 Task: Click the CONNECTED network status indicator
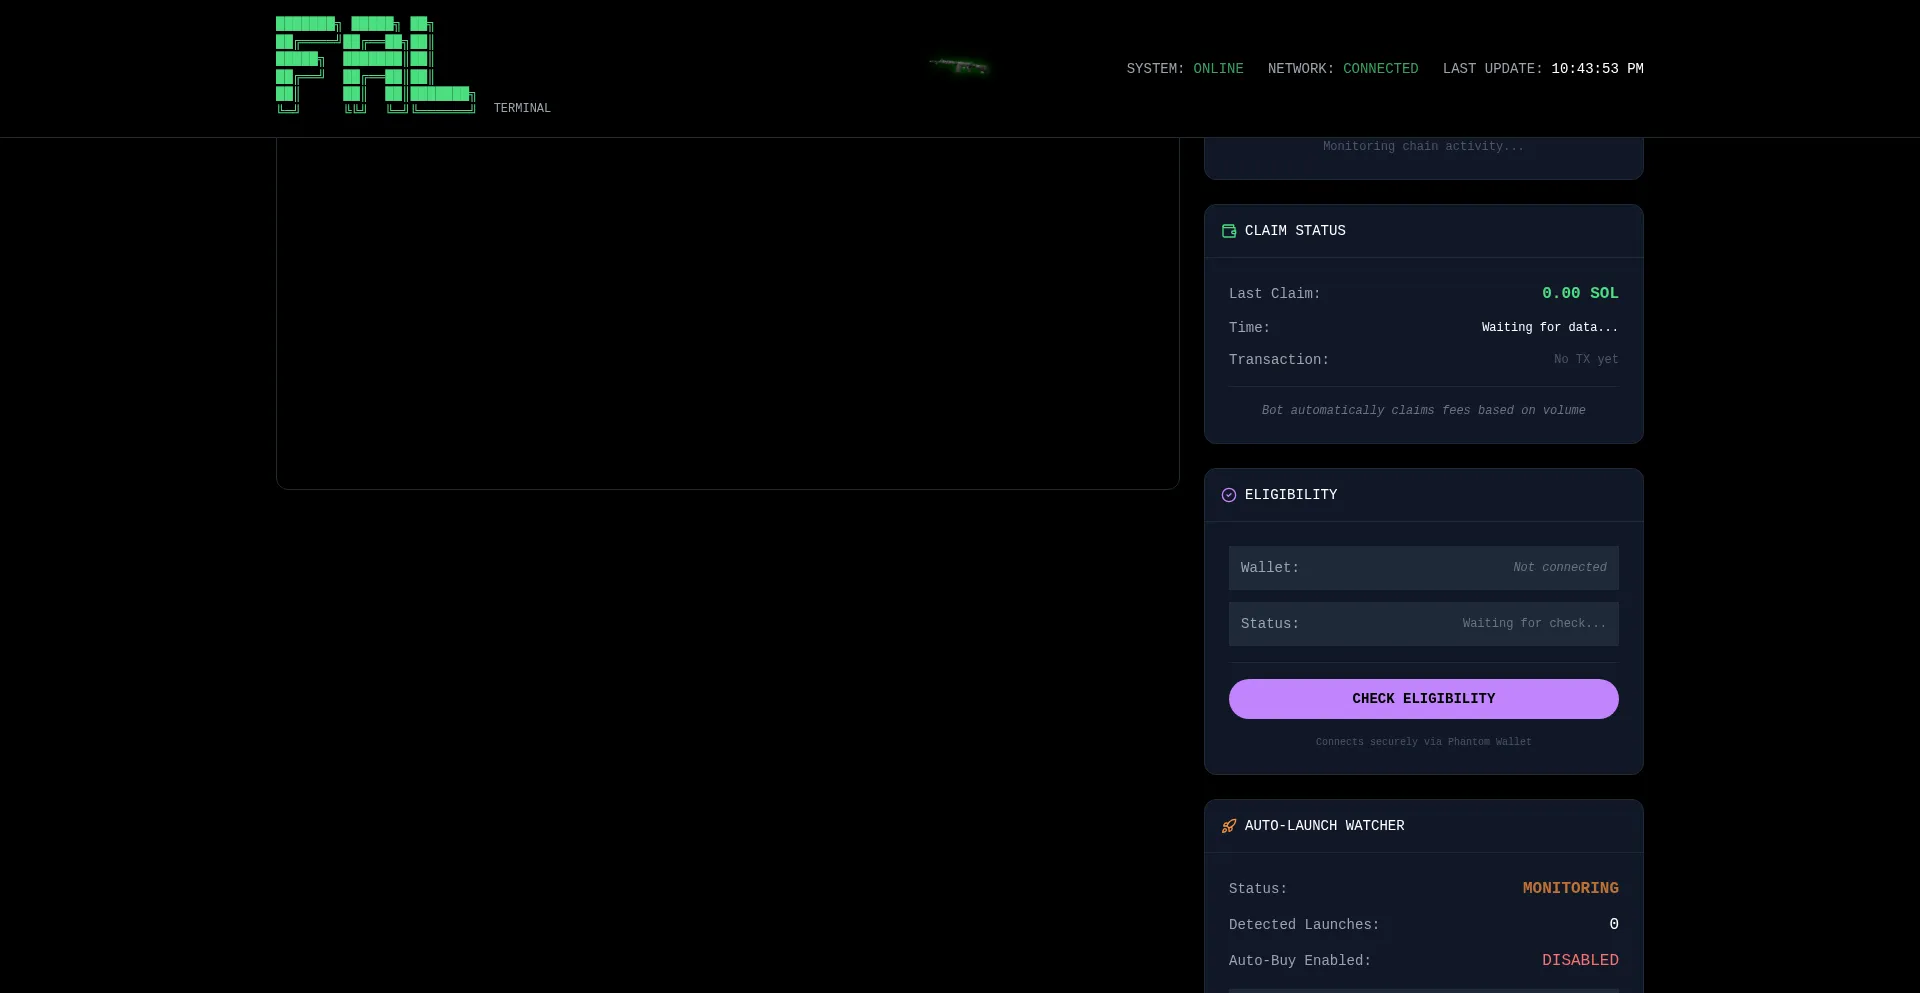pos(1380,69)
